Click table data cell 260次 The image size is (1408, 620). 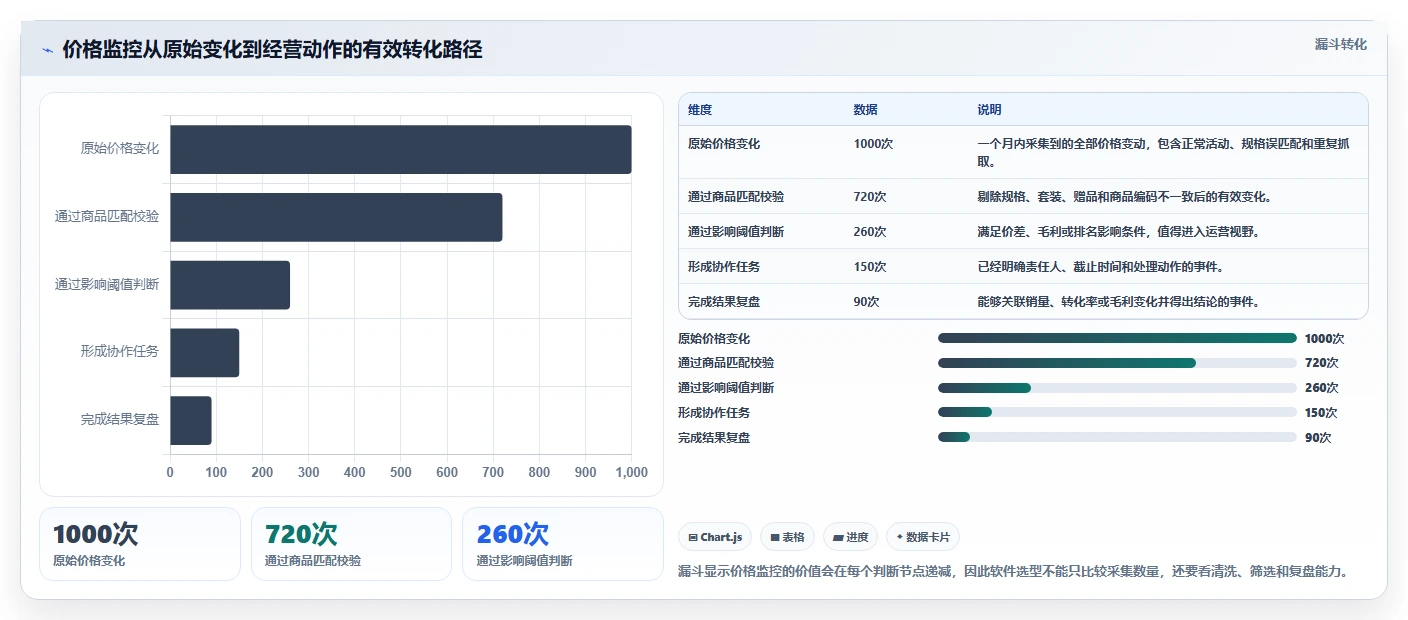point(870,232)
